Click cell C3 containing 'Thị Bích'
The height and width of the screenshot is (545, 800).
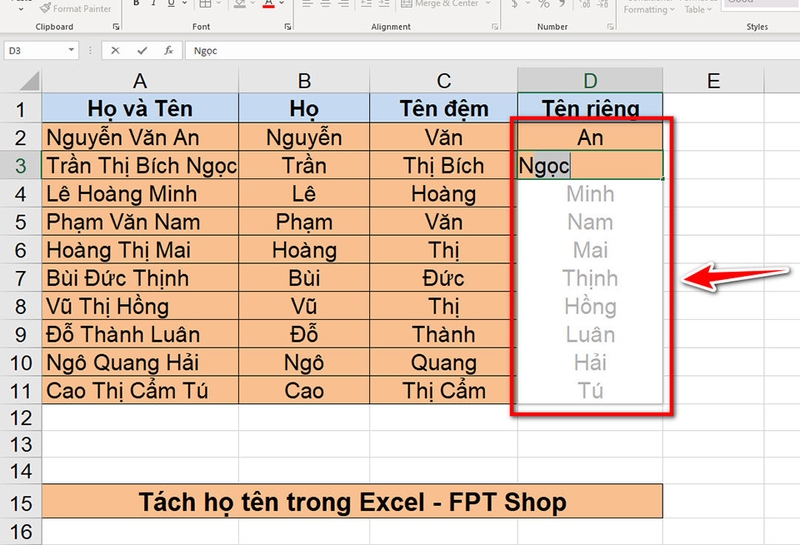tap(443, 165)
